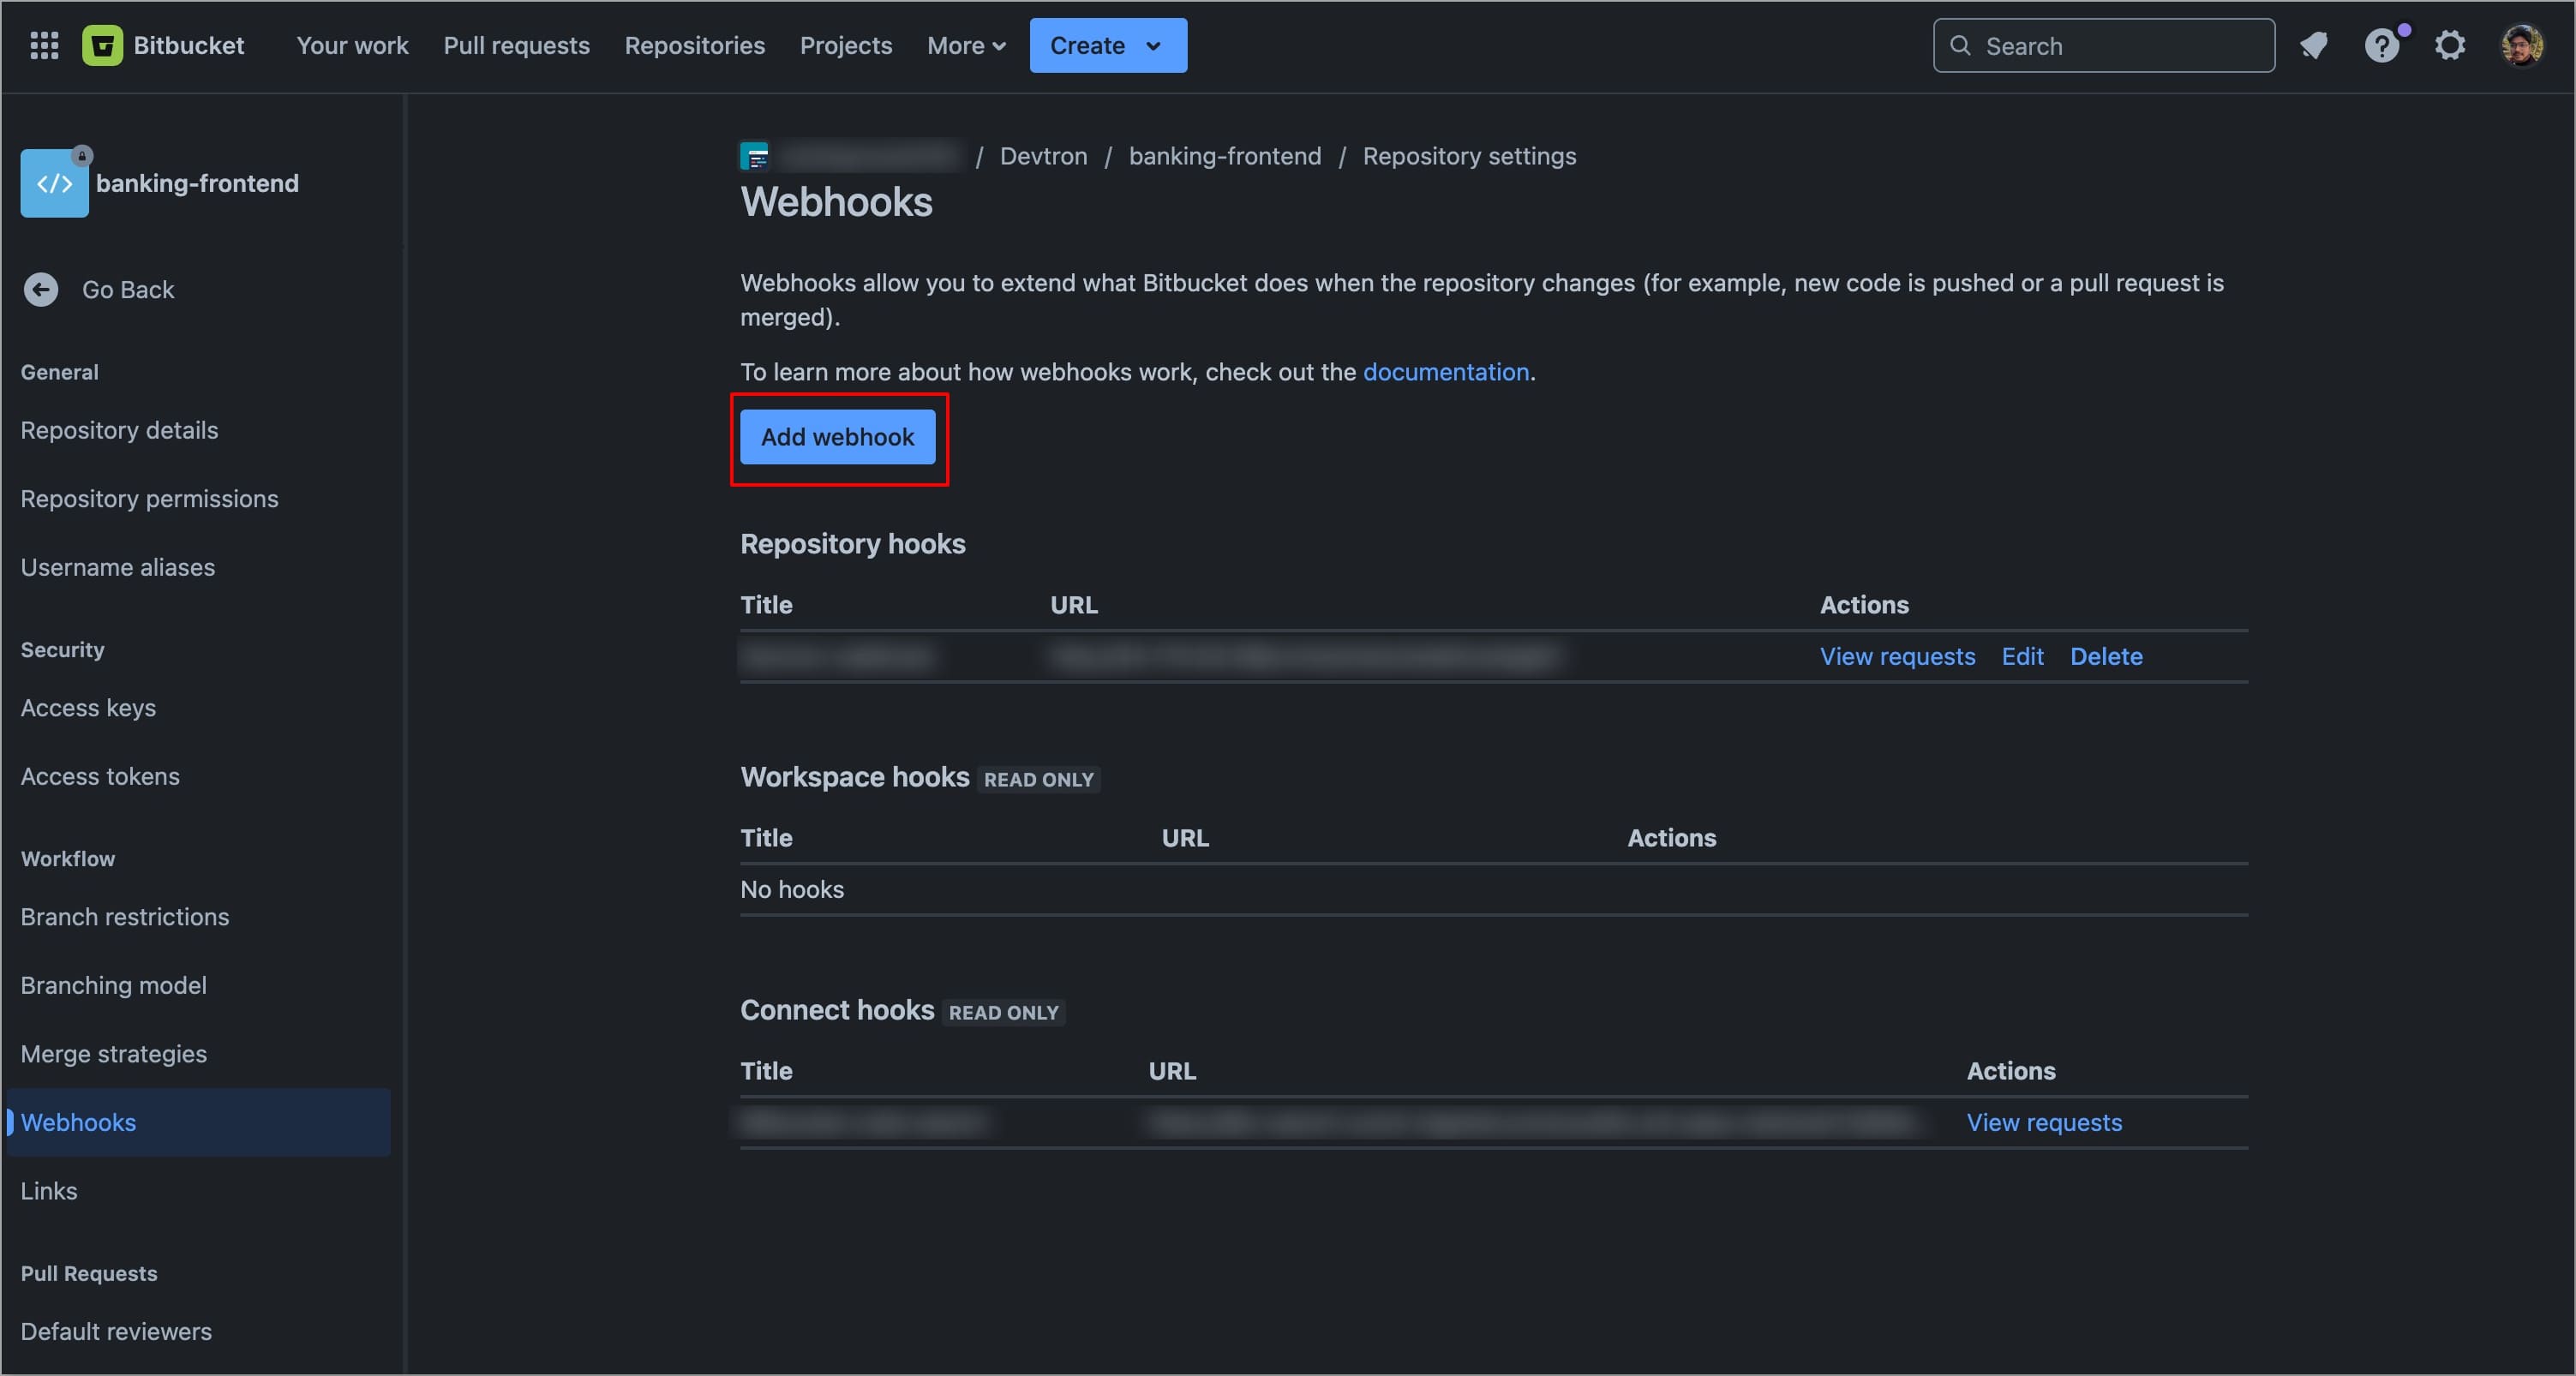Expand the Create dropdown button
Image resolution: width=2576 pixels, height=1376 pixels.
click(x=1107, y=46)
